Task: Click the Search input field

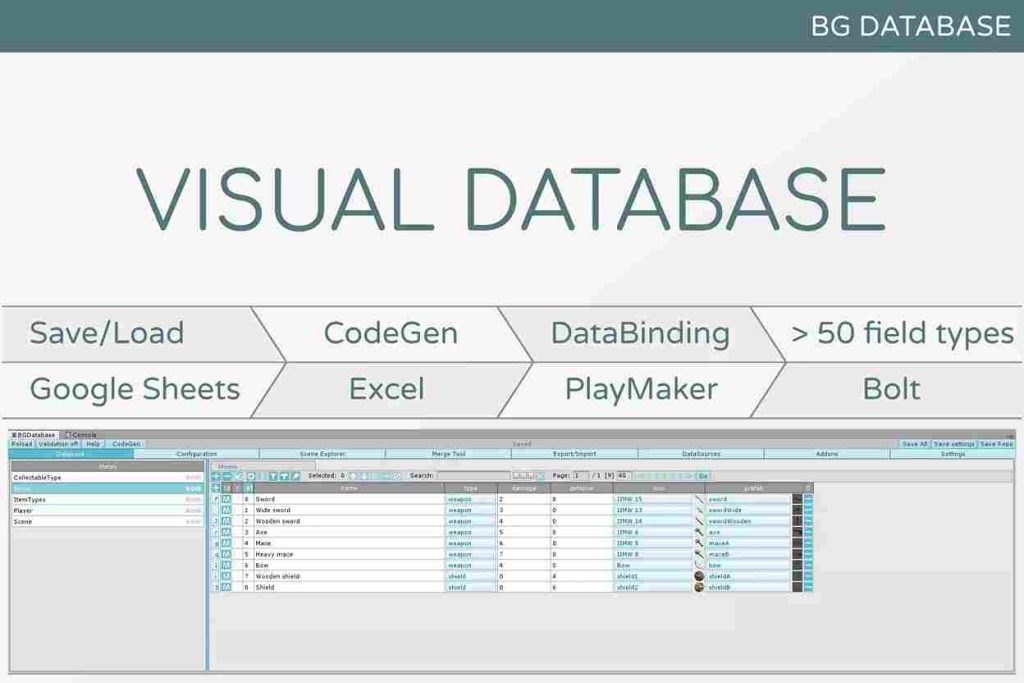Action: pyautogui.click(x=472, y=476)
